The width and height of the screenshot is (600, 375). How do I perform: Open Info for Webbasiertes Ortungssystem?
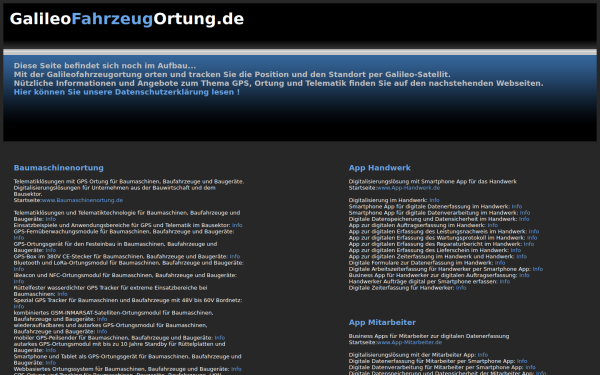[236, 369]
